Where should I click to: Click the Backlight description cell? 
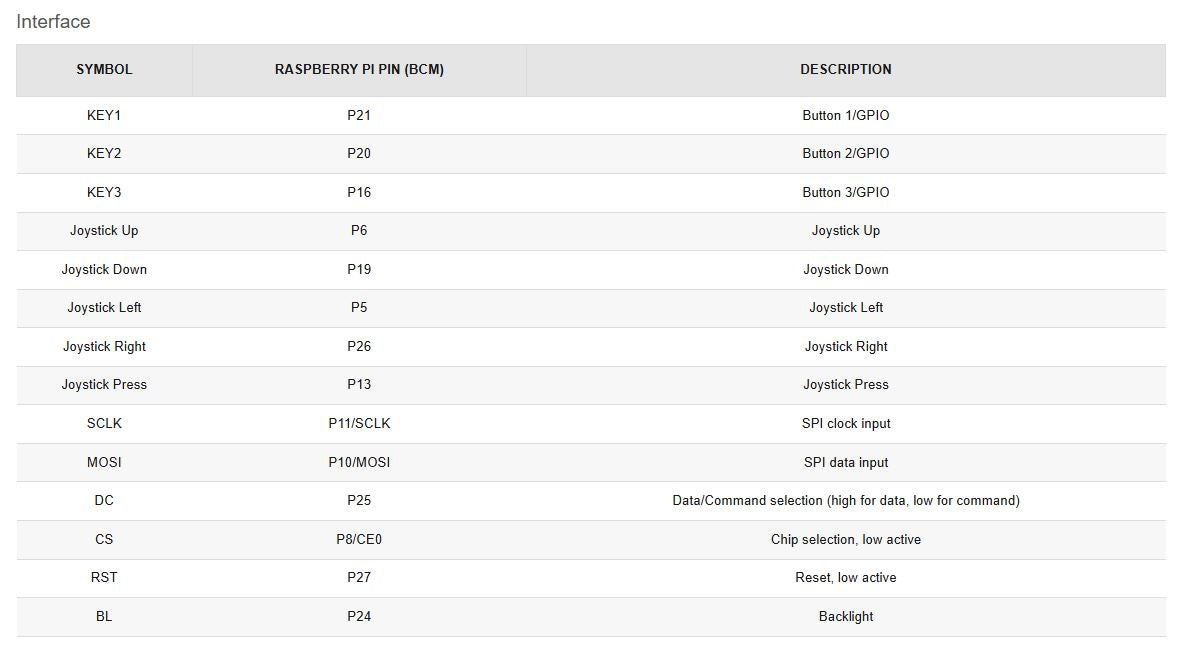(x=845, y=616)
